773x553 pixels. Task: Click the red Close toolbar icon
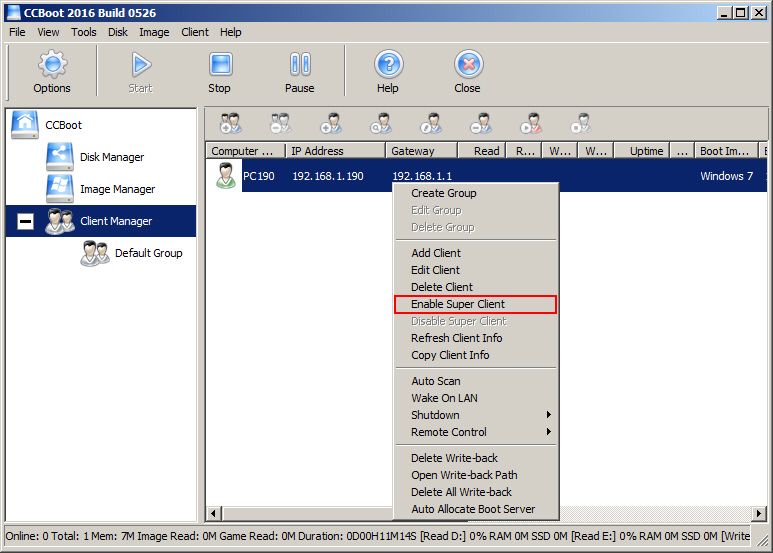(x=467, y=72)
